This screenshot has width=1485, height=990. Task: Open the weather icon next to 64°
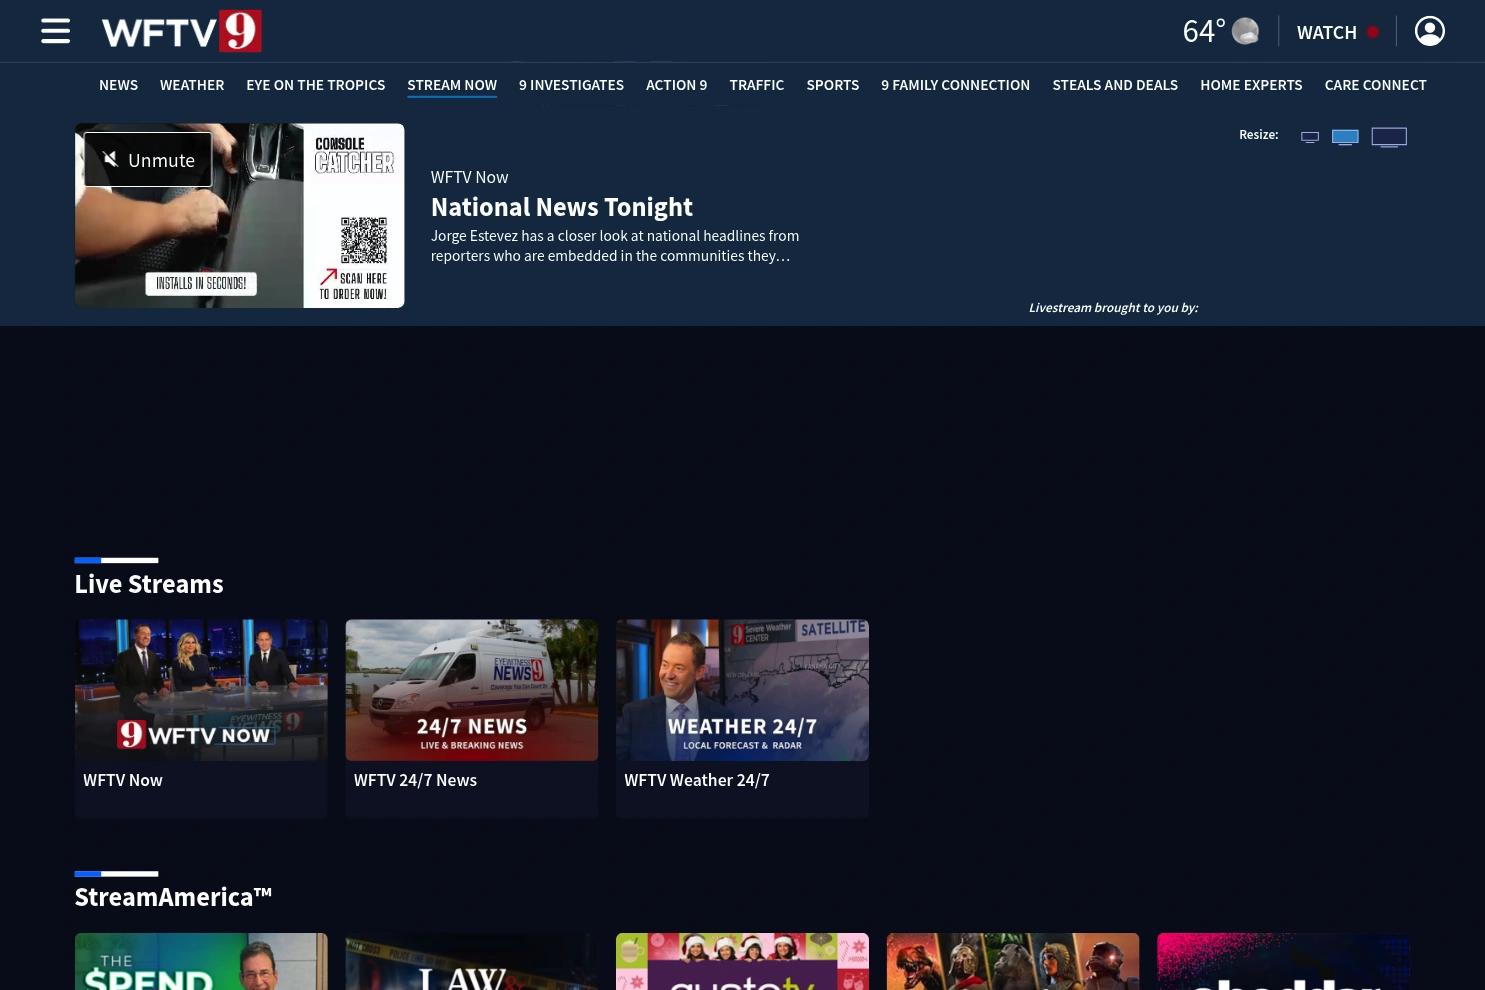tap(1245, 31)
